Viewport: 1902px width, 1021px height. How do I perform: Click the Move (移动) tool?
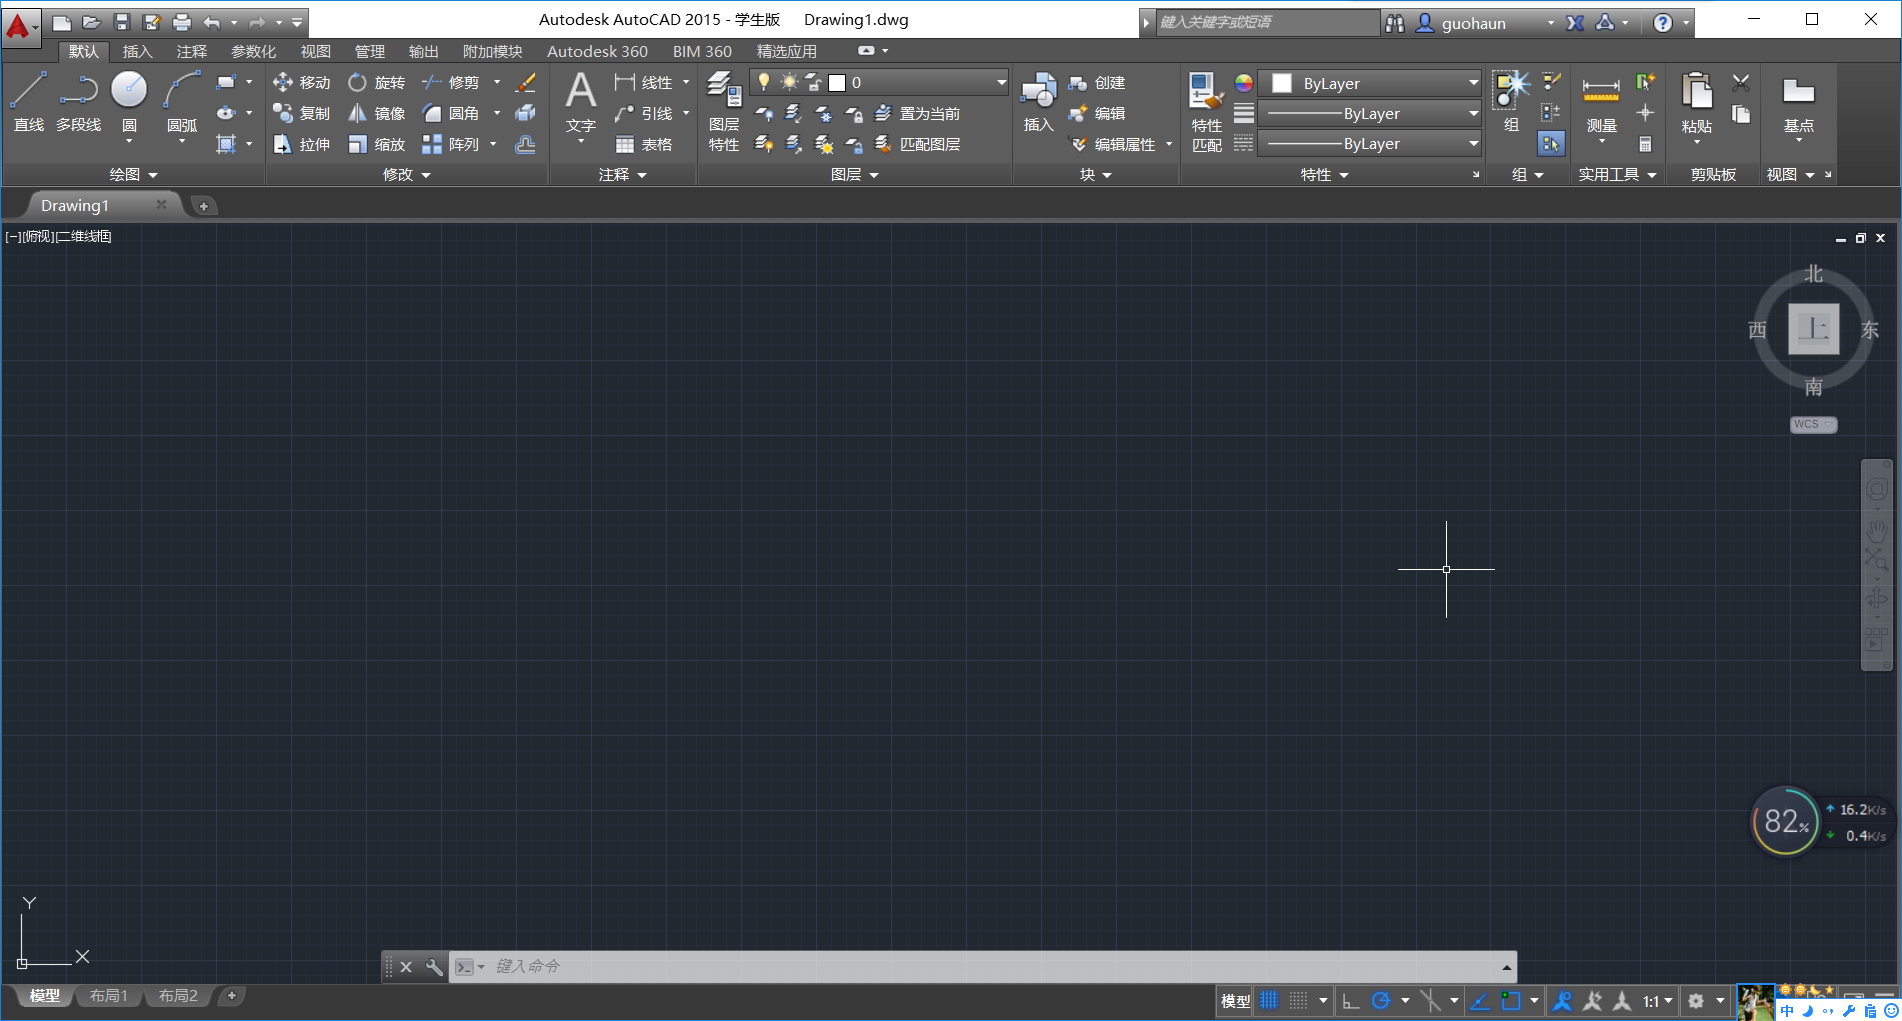302,83
